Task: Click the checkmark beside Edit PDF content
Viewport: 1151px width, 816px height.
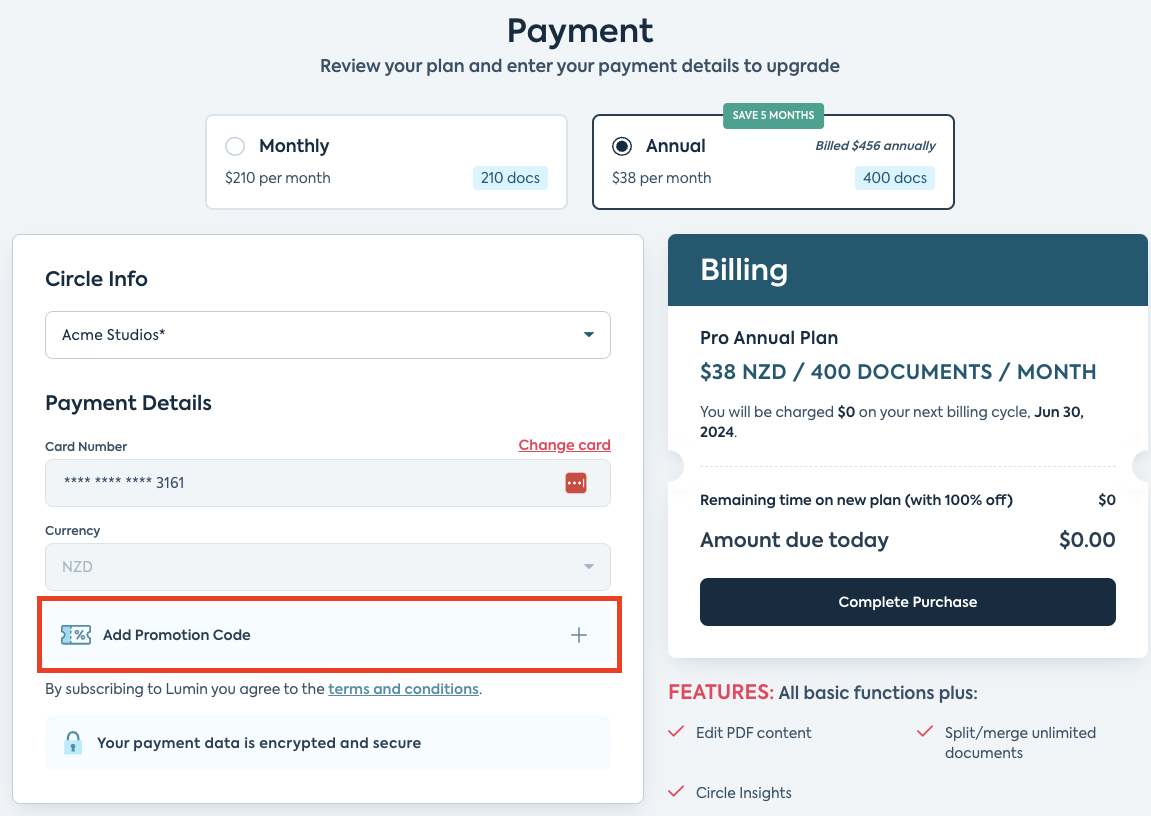Action: pos(675,732)
